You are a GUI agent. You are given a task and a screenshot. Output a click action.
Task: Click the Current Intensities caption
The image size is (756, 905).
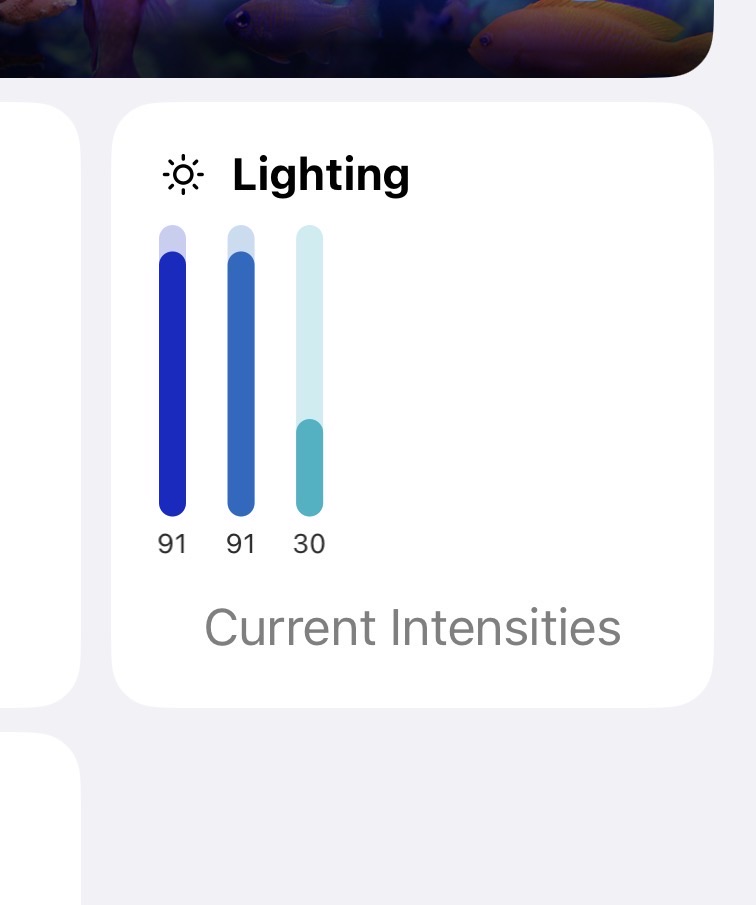413,627
